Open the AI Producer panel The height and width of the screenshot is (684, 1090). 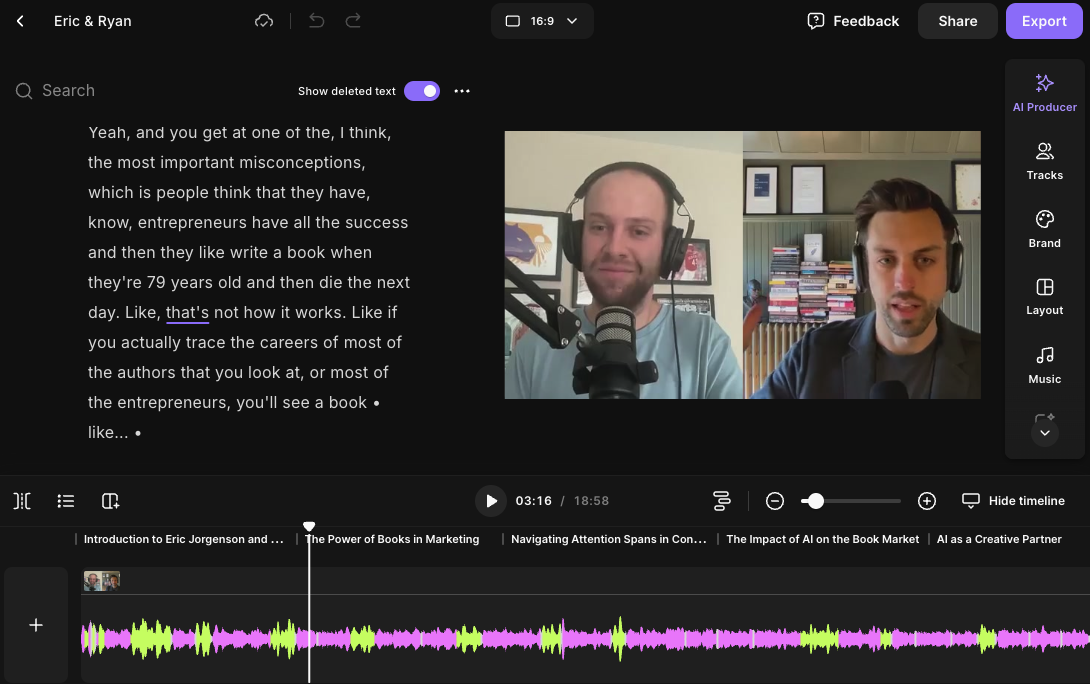click(1044, 92)
